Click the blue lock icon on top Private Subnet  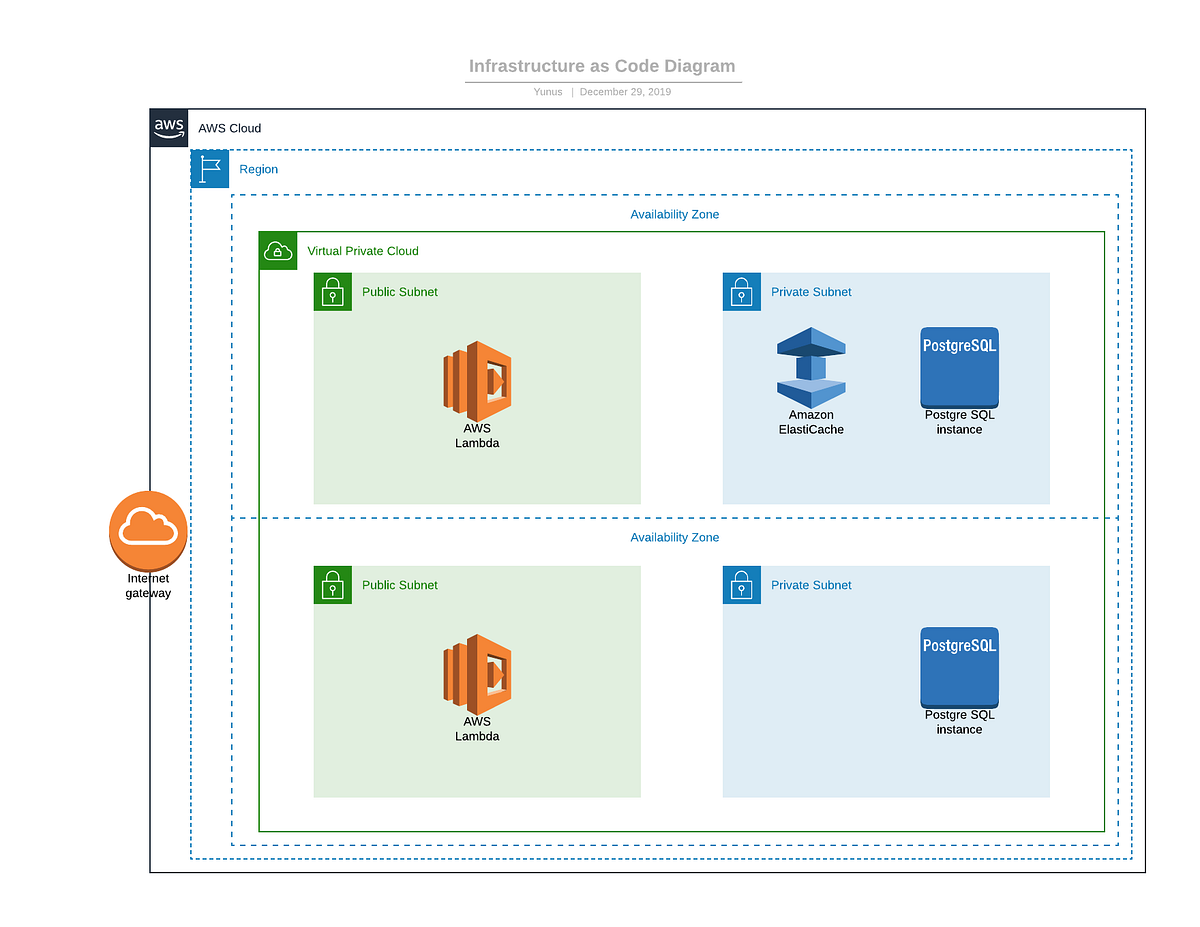coord(741,291)
